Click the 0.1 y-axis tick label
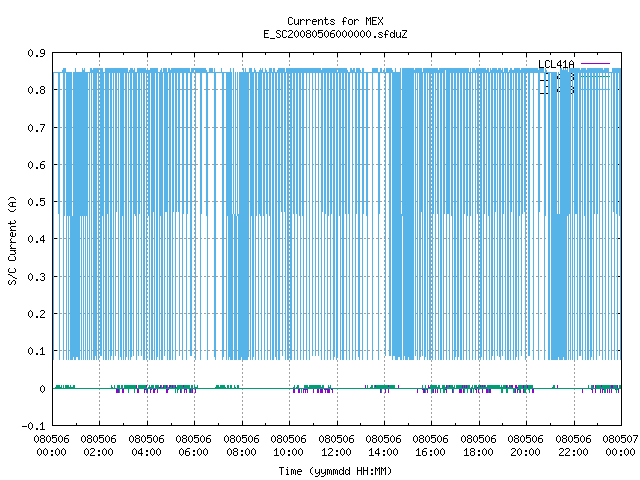 click(36, 351)
